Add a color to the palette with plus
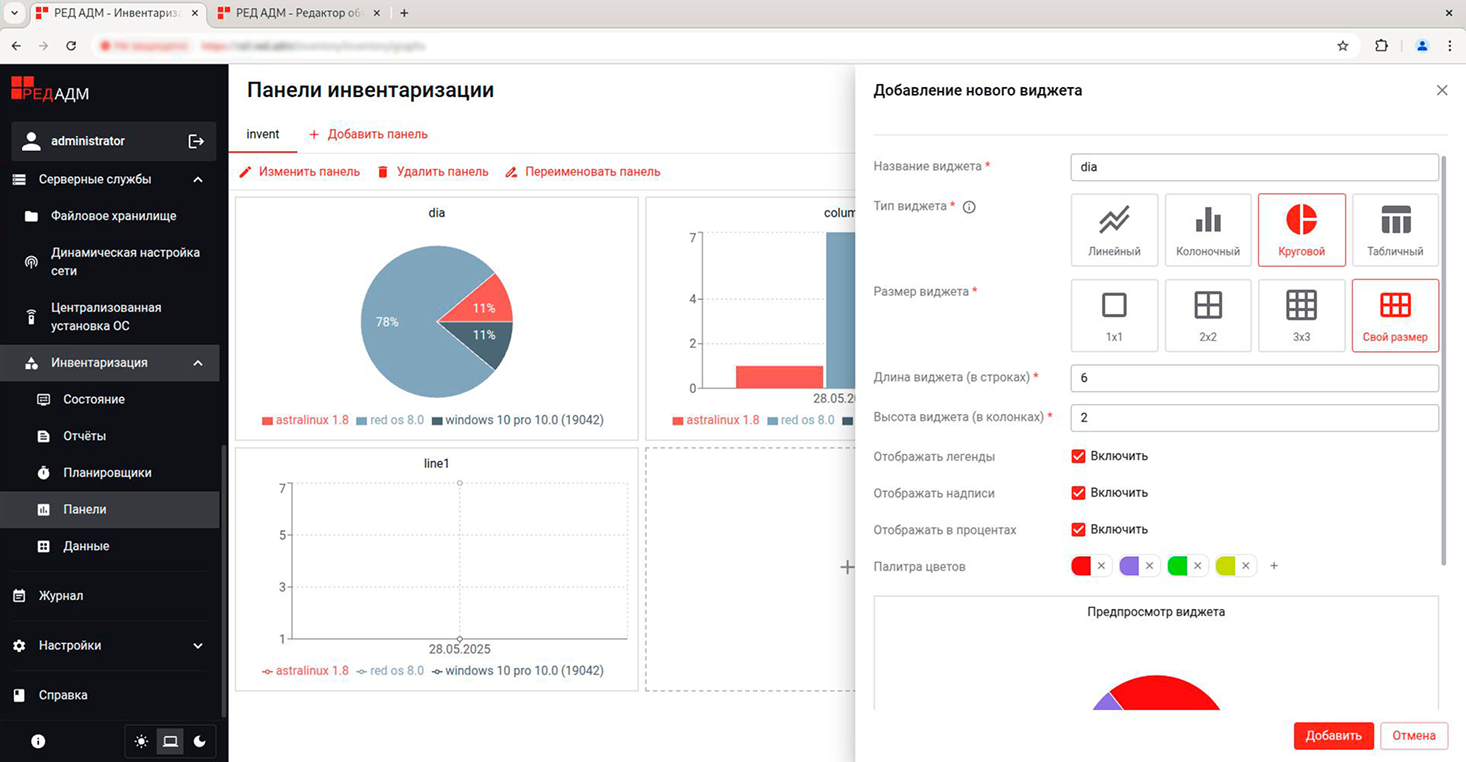The height and width of the screenshot is (762, 1466). (x=1274, y=566)
